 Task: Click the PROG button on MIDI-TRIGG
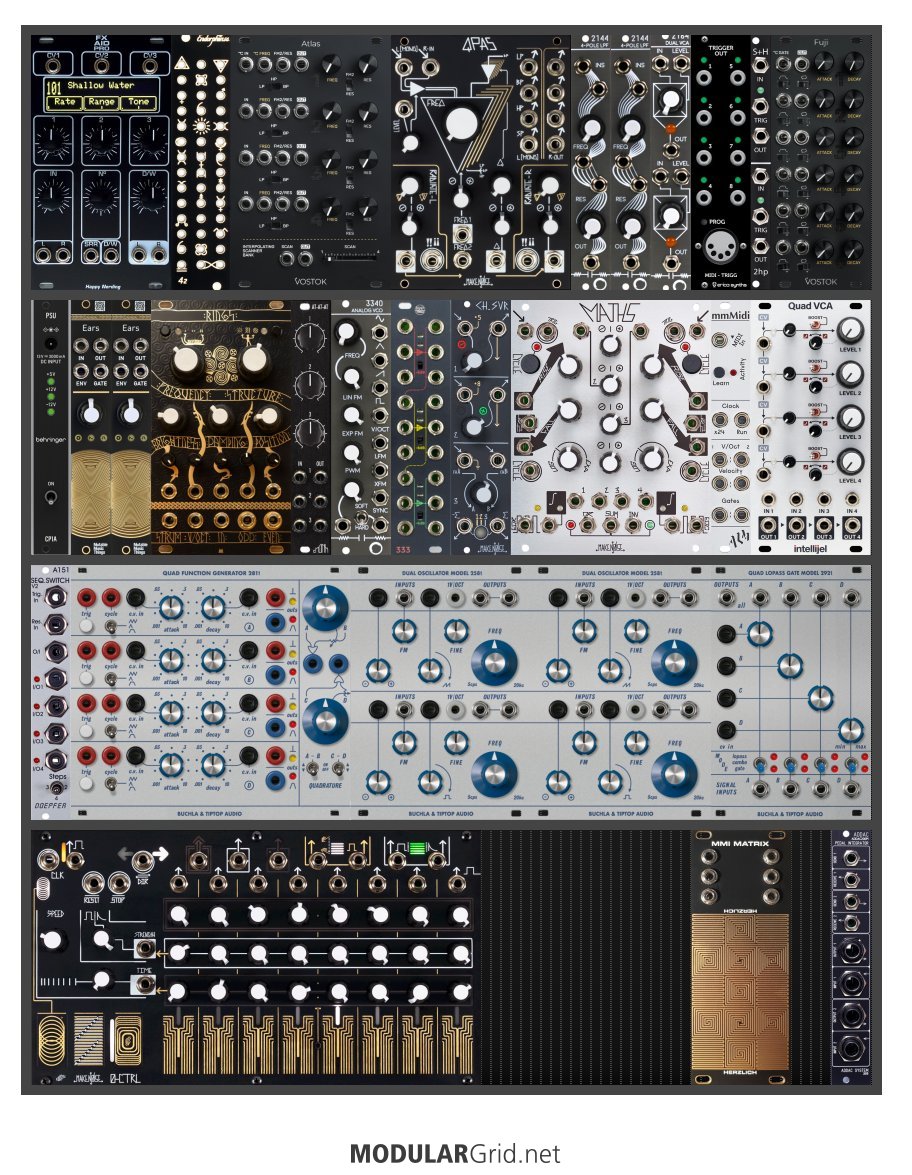[704, 222]
